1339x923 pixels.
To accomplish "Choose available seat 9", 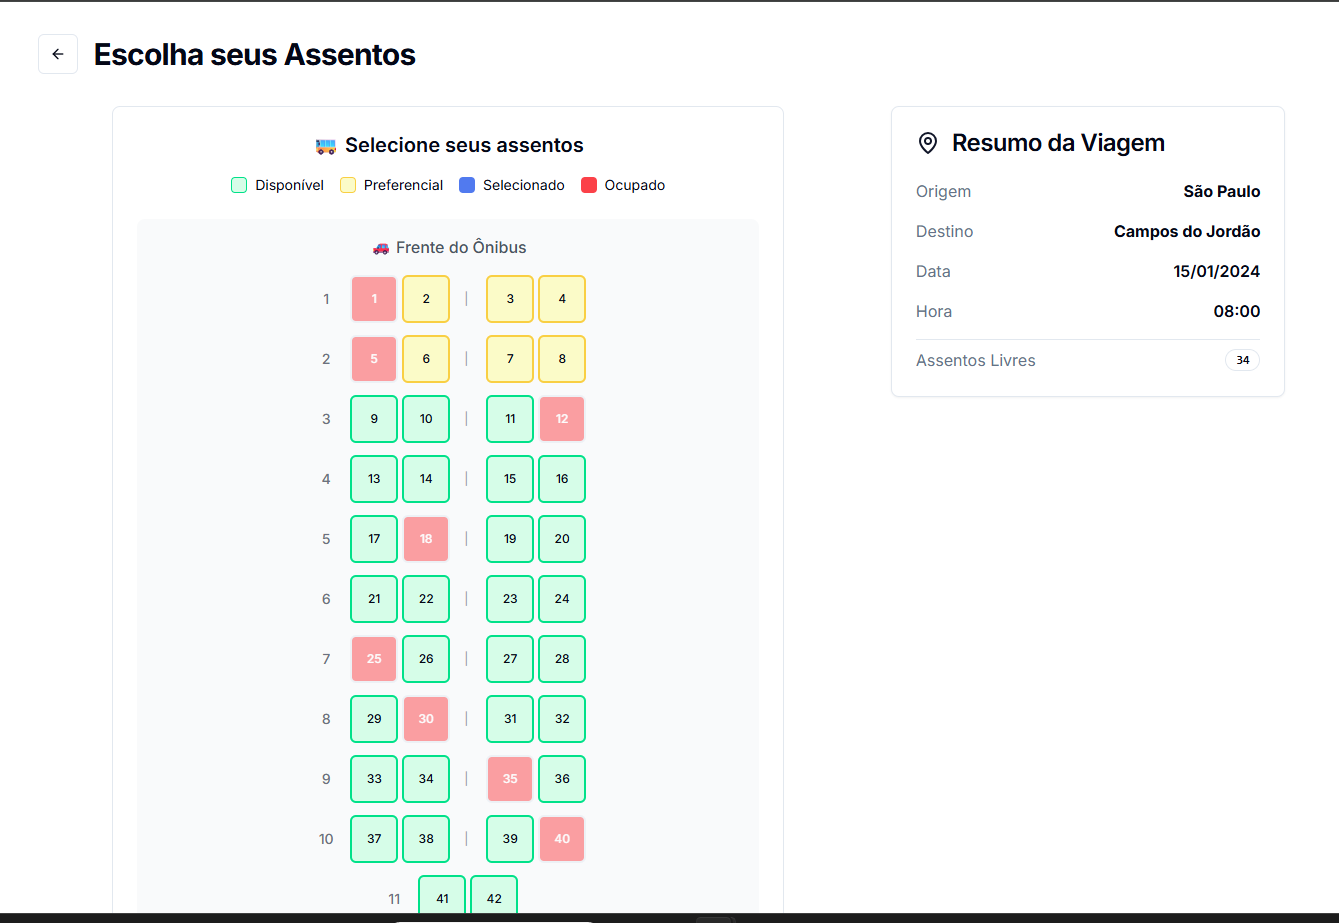I will [x=374, y=419].
